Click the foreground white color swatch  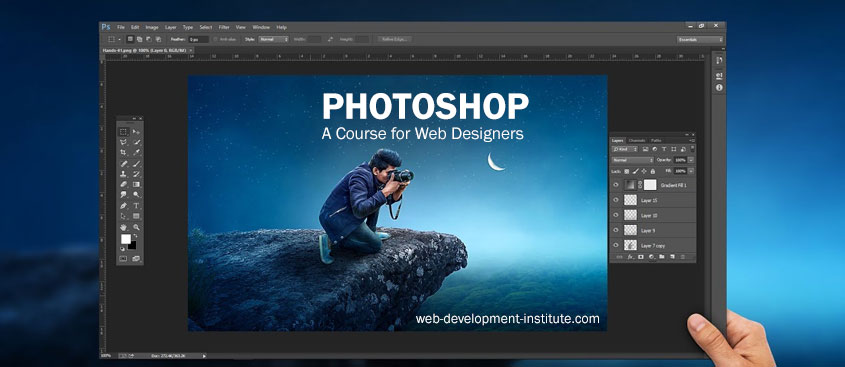[x=126, y=238]
